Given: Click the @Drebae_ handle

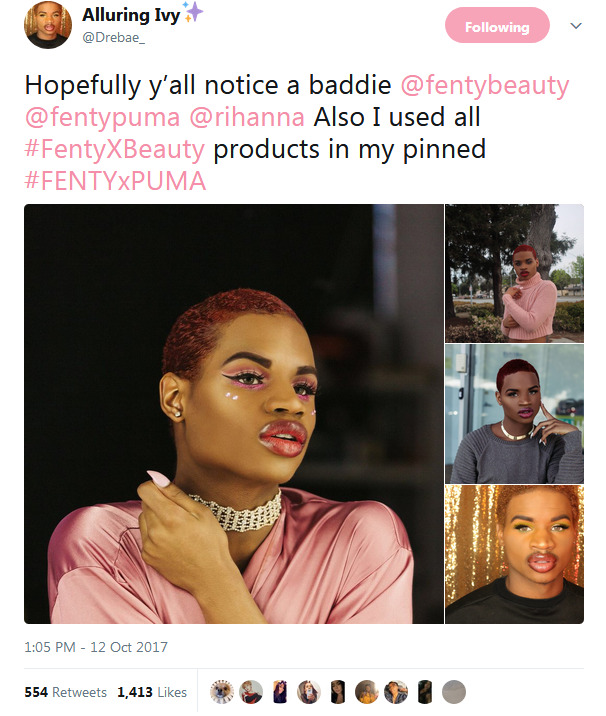Looking at the screenshot, I should (114, 38).
